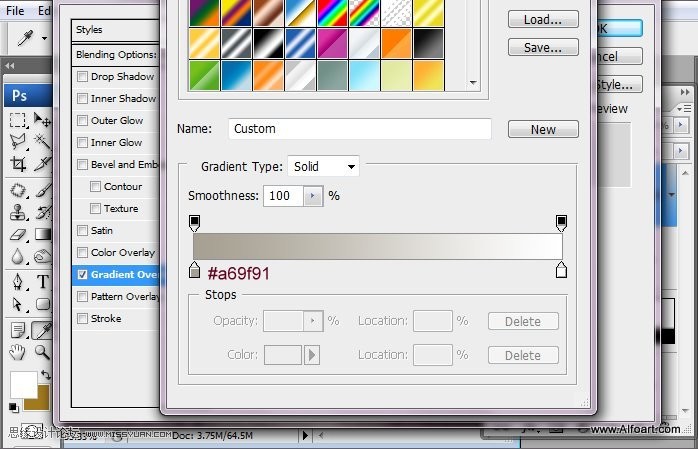Select the Rounded Rectangle shape tool

tap(42, 304)
